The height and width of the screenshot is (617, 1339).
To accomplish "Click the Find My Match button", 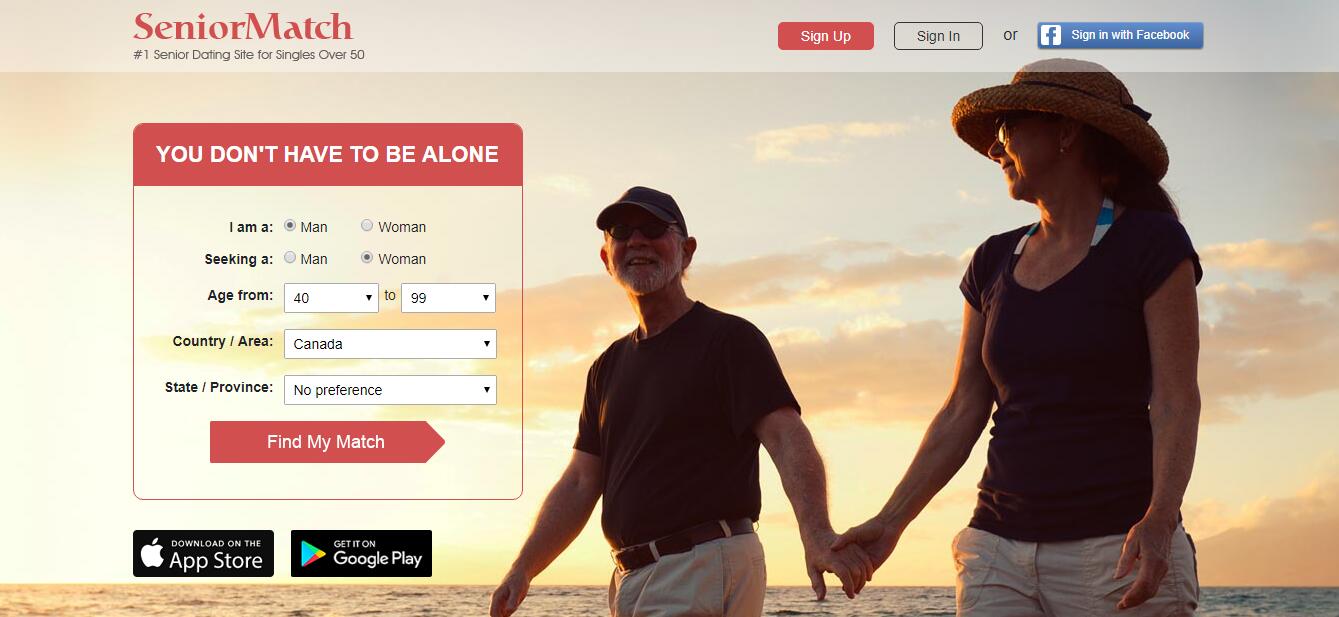I will tap(327, 442).
